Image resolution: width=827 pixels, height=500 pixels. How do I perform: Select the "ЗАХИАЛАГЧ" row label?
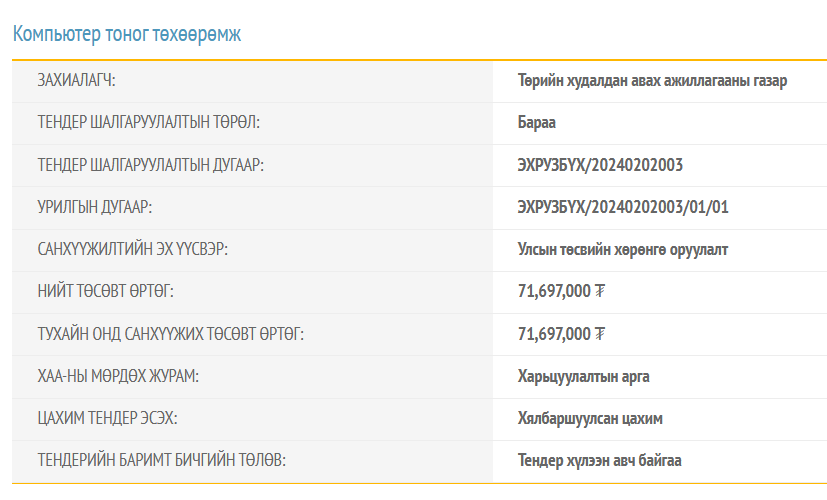click(83, 81)
